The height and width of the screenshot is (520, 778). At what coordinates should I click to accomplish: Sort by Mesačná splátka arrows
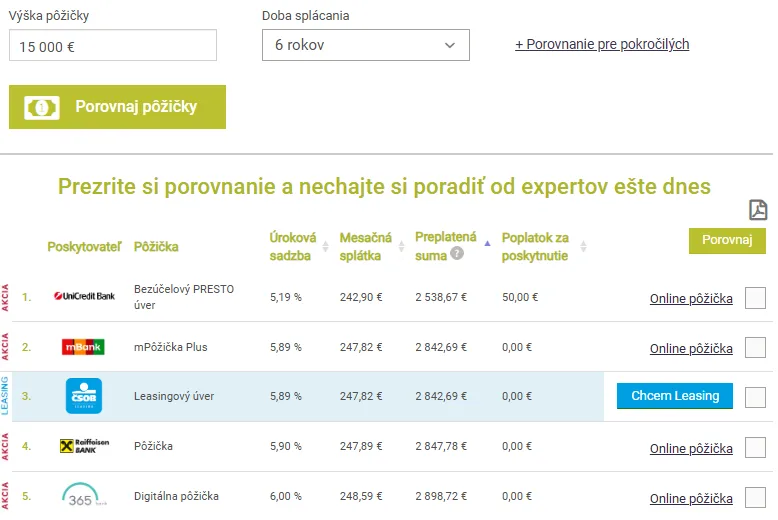point(401,246)
